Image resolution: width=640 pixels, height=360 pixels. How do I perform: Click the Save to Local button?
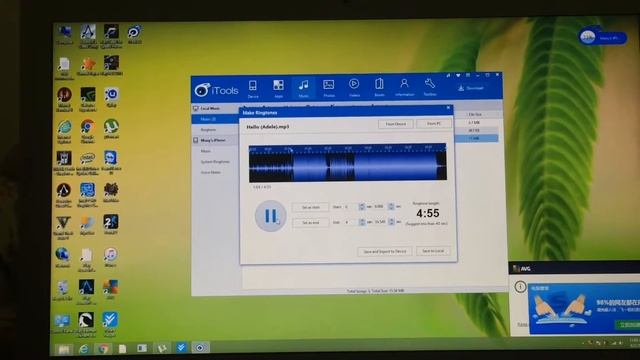click(433, 251)
